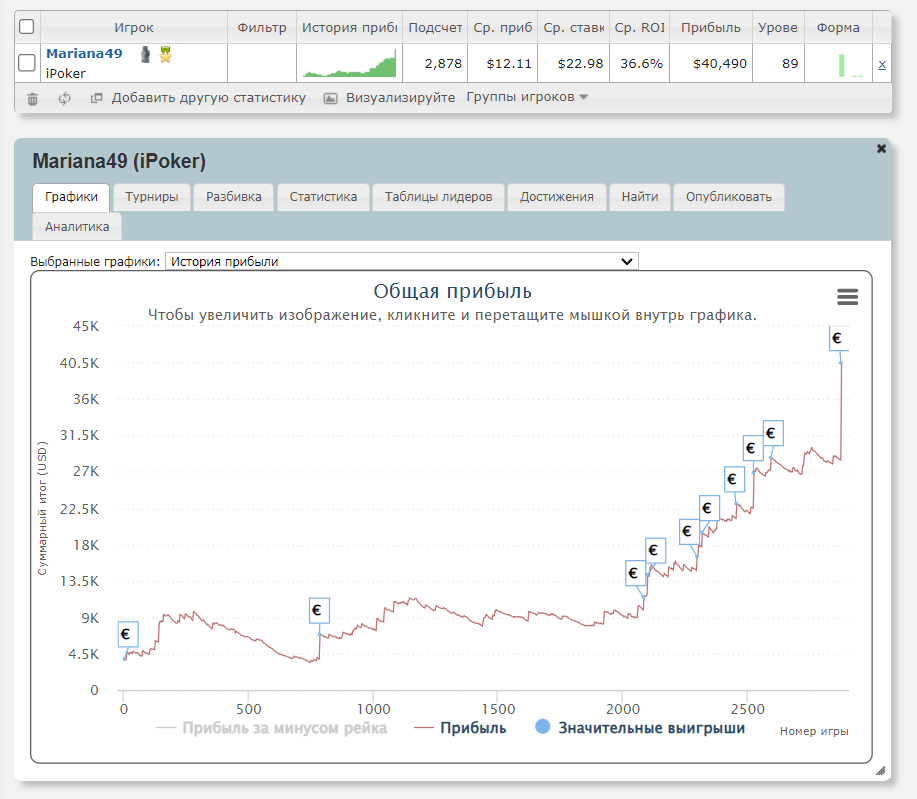This screenshot has height=799, width=917.
Task: Click the euro marker near game 800
Action: tap(318, 610)
